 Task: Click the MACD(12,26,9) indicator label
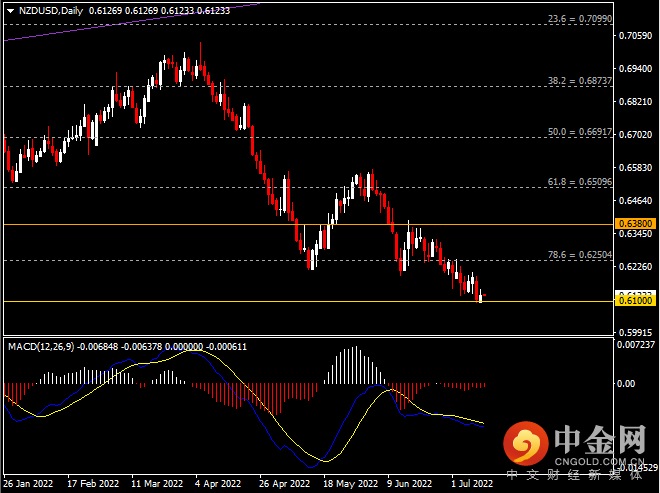[41, 347]
